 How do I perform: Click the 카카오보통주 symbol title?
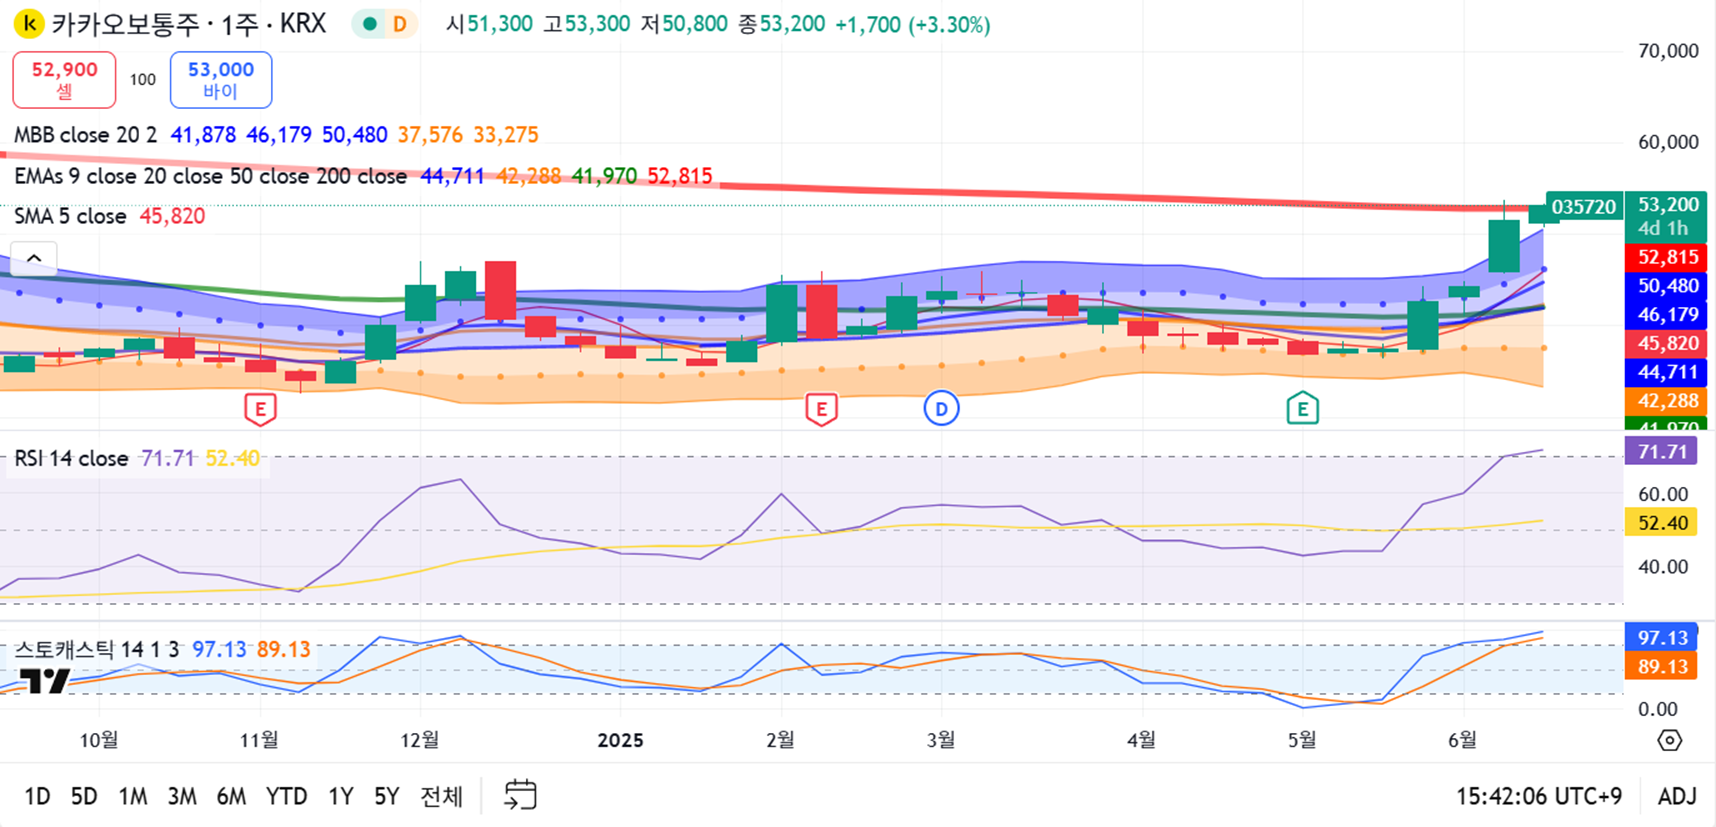[126, 24]
